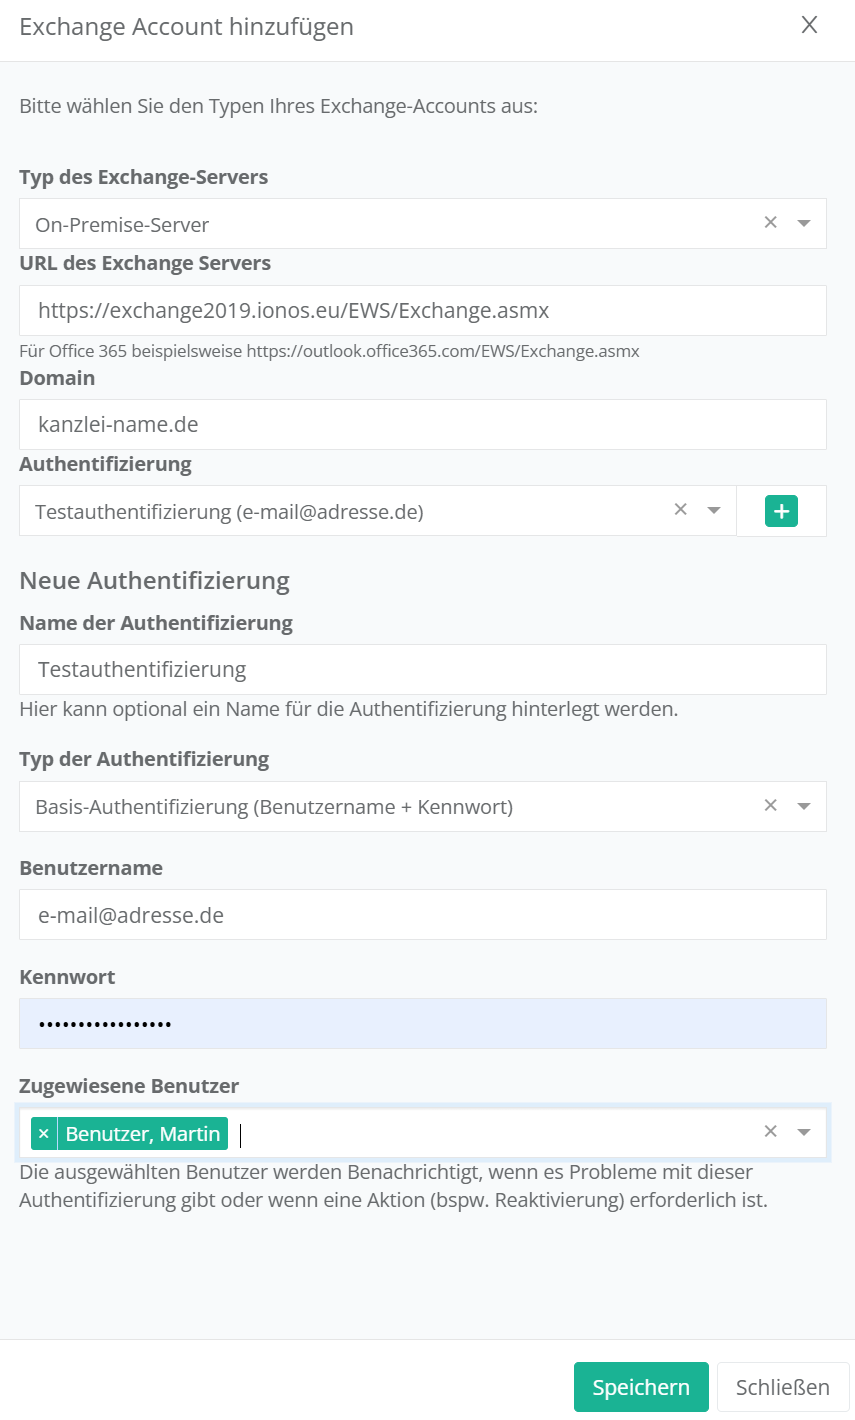Close the Exchange Account dialog with X
The width and height of the screenshot is (855, 1420).
(809, 25)
